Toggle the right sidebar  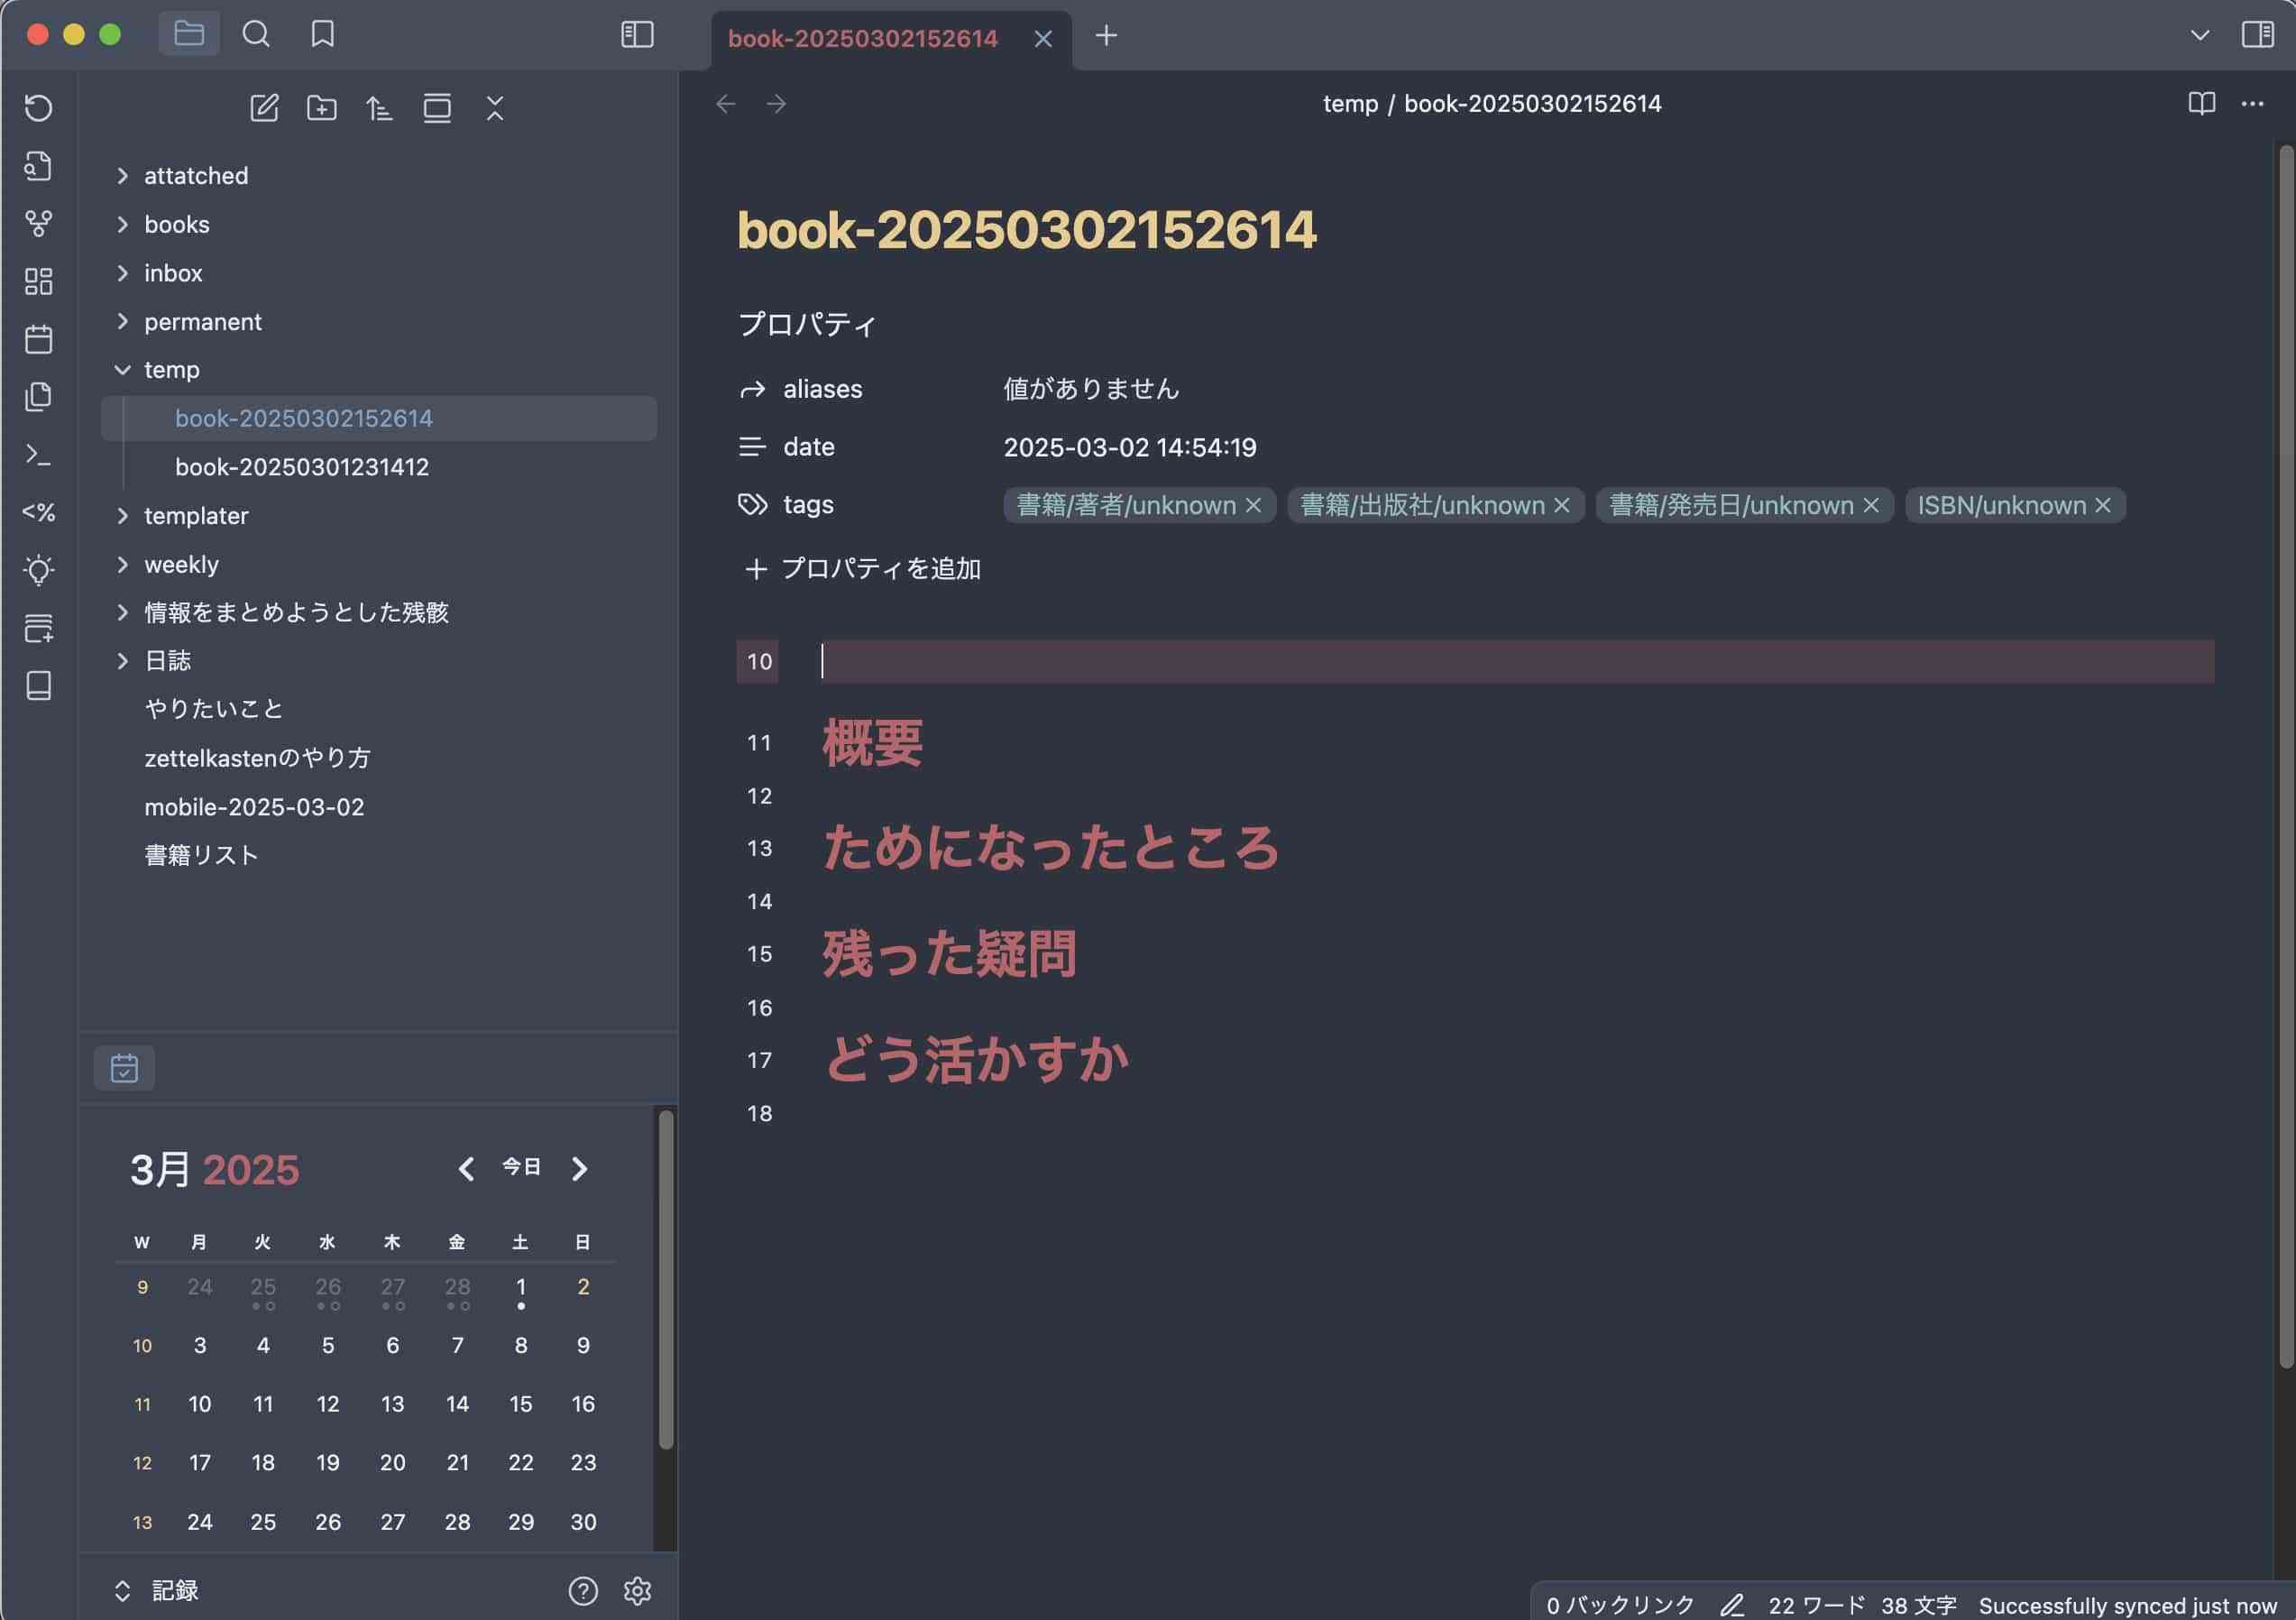coord(2257,35)
